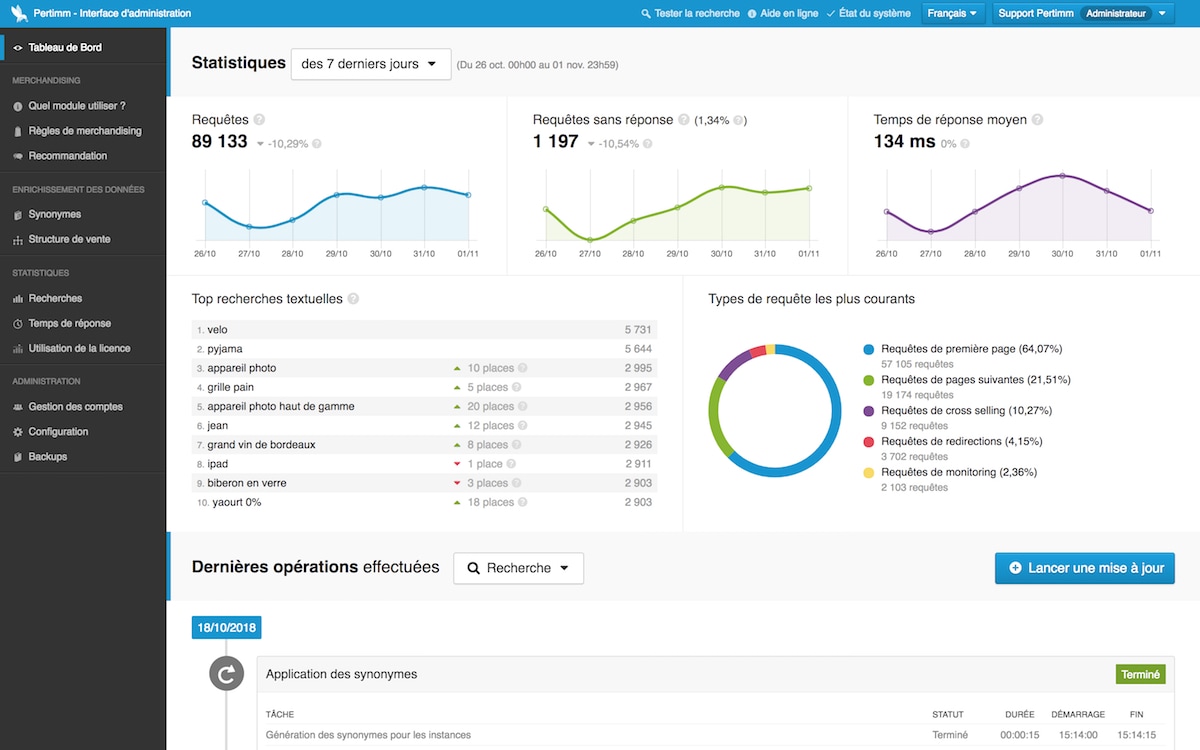
Task: Open the Recherche operations filter dropdown
Action: [x=518, y=568]
